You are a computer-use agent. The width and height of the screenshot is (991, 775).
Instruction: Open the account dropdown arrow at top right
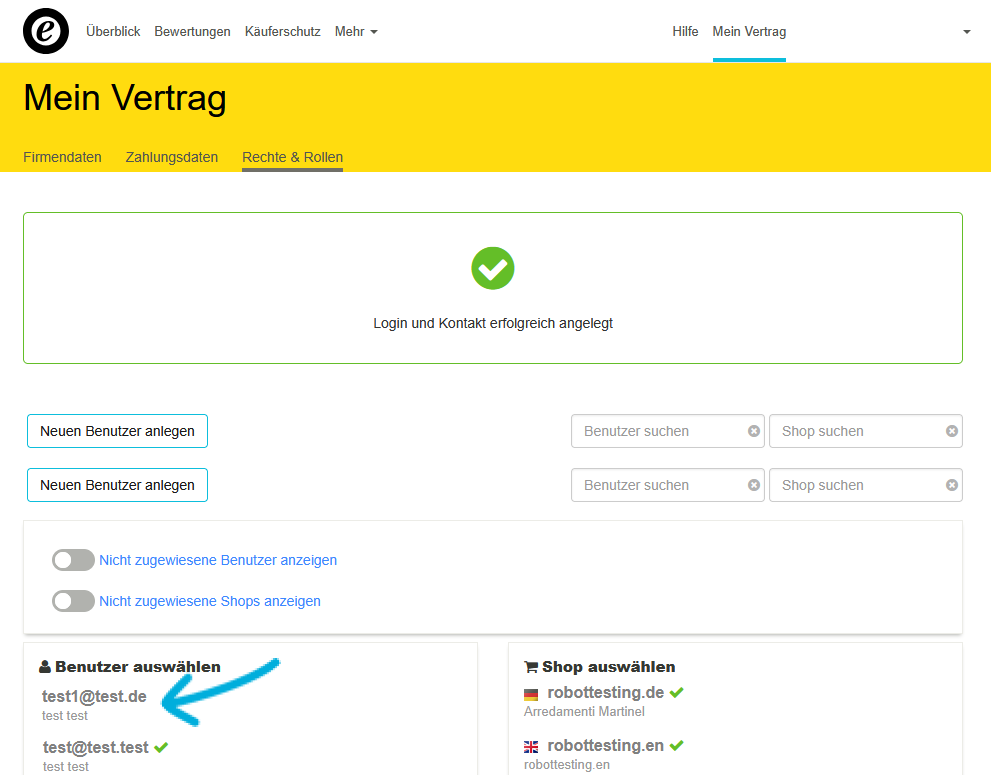pyautogui.click(x=966, y=32)
